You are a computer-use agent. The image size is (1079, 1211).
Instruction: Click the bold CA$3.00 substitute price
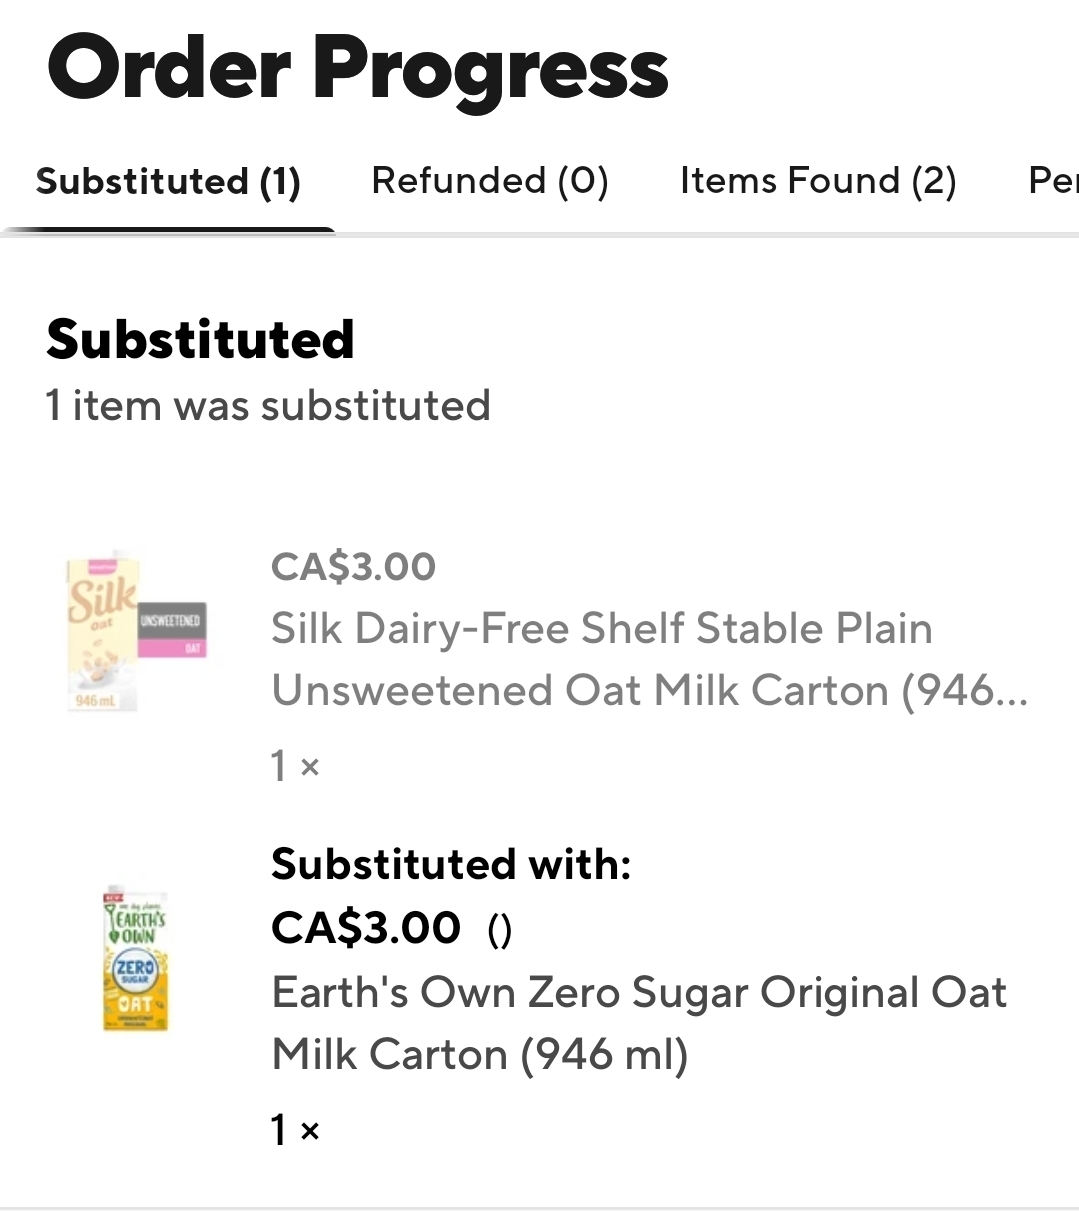click(366, 927)
